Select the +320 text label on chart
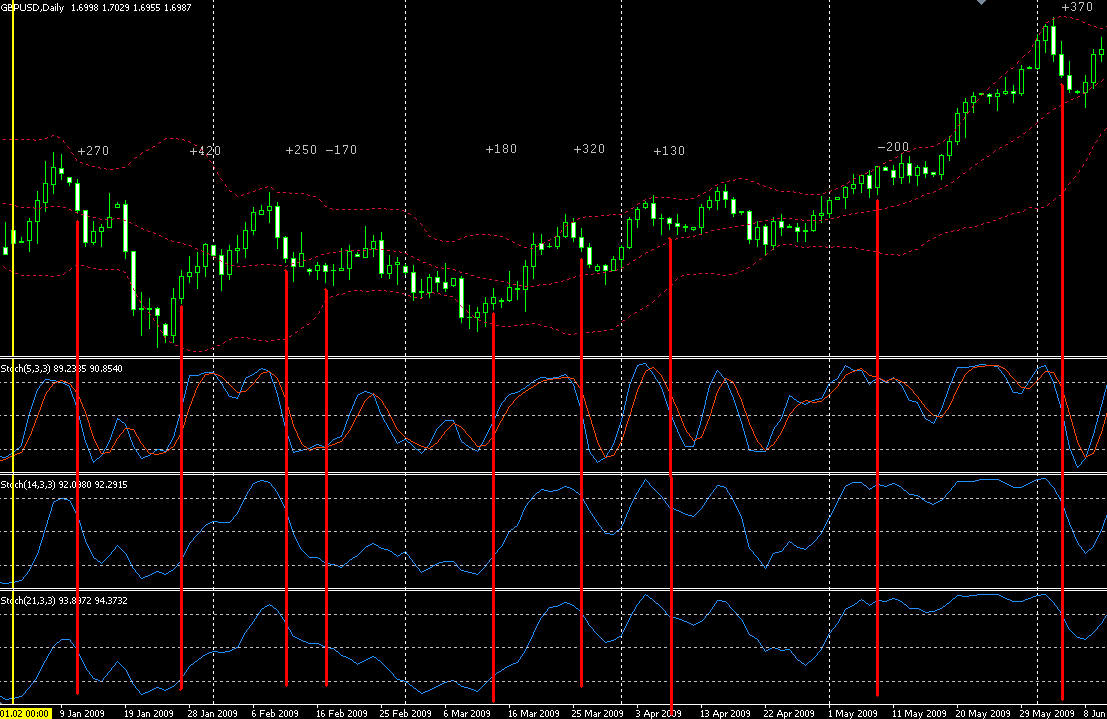The height and width of the screenshot is (719, 1107). (590, 149)
